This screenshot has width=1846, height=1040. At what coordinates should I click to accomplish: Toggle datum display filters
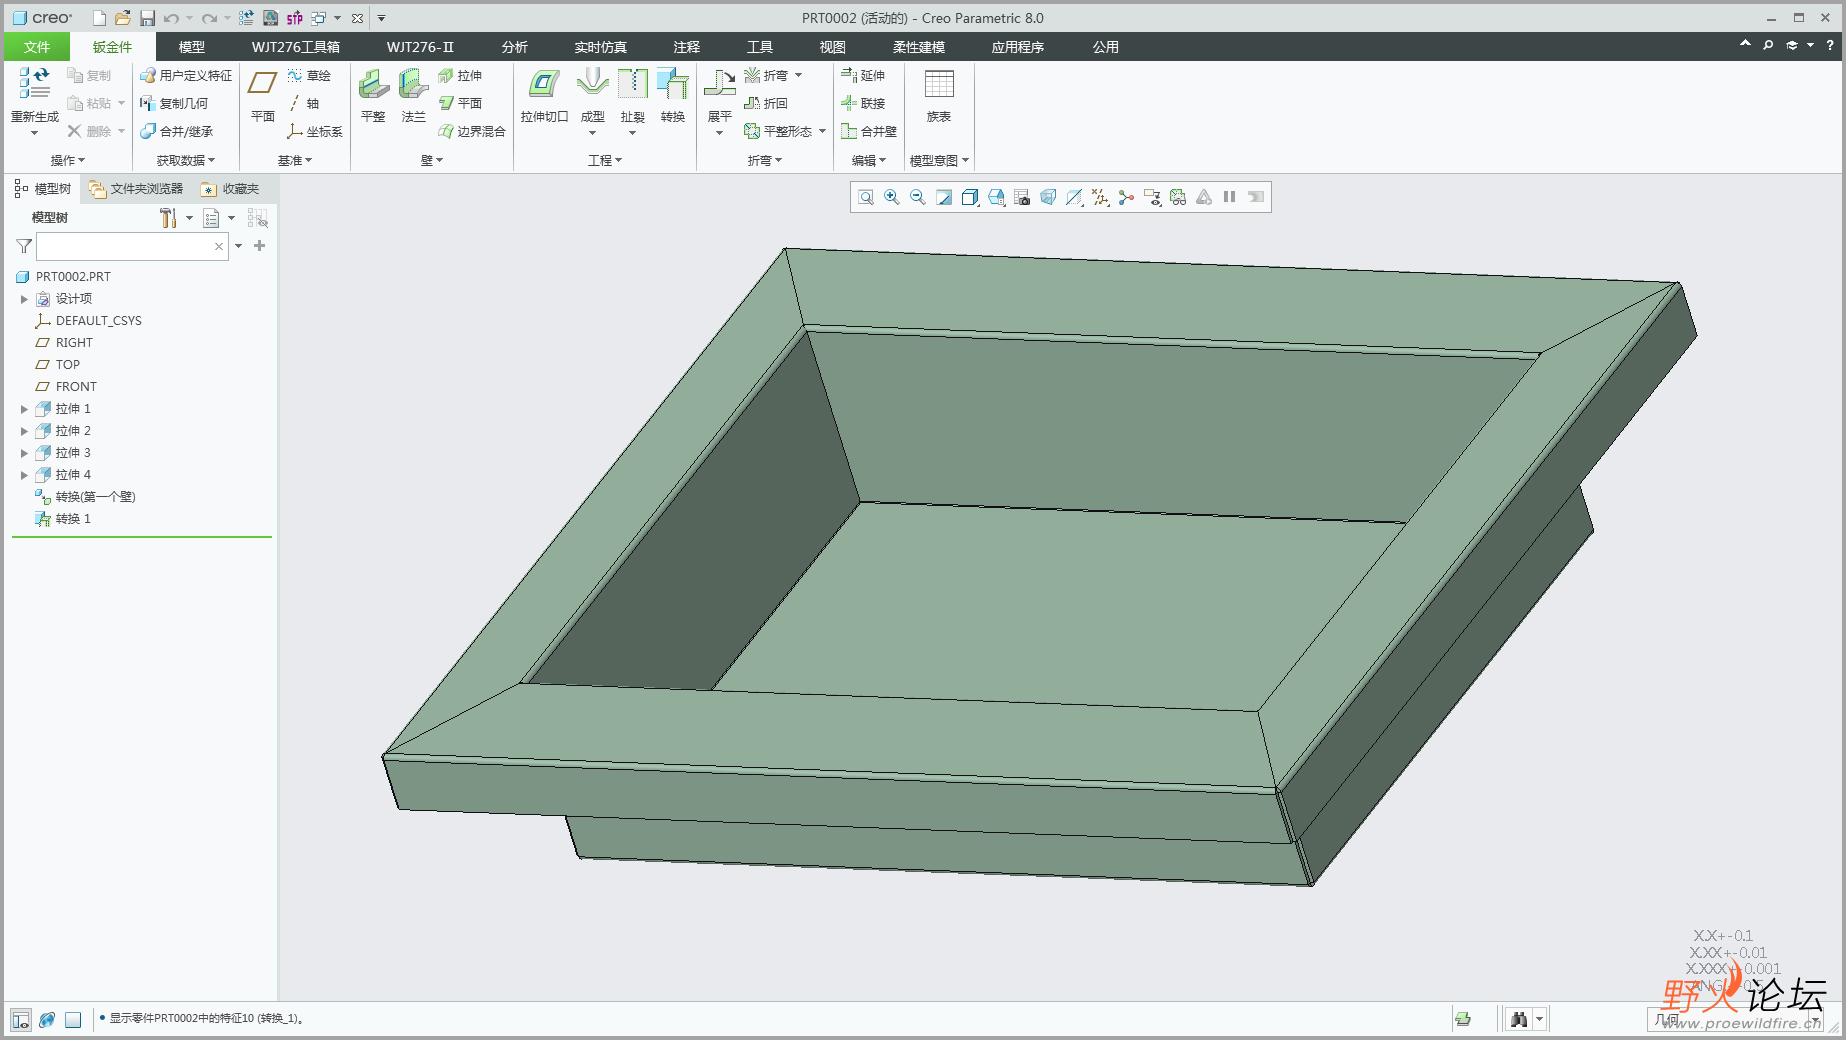(x=1100, y=197)
